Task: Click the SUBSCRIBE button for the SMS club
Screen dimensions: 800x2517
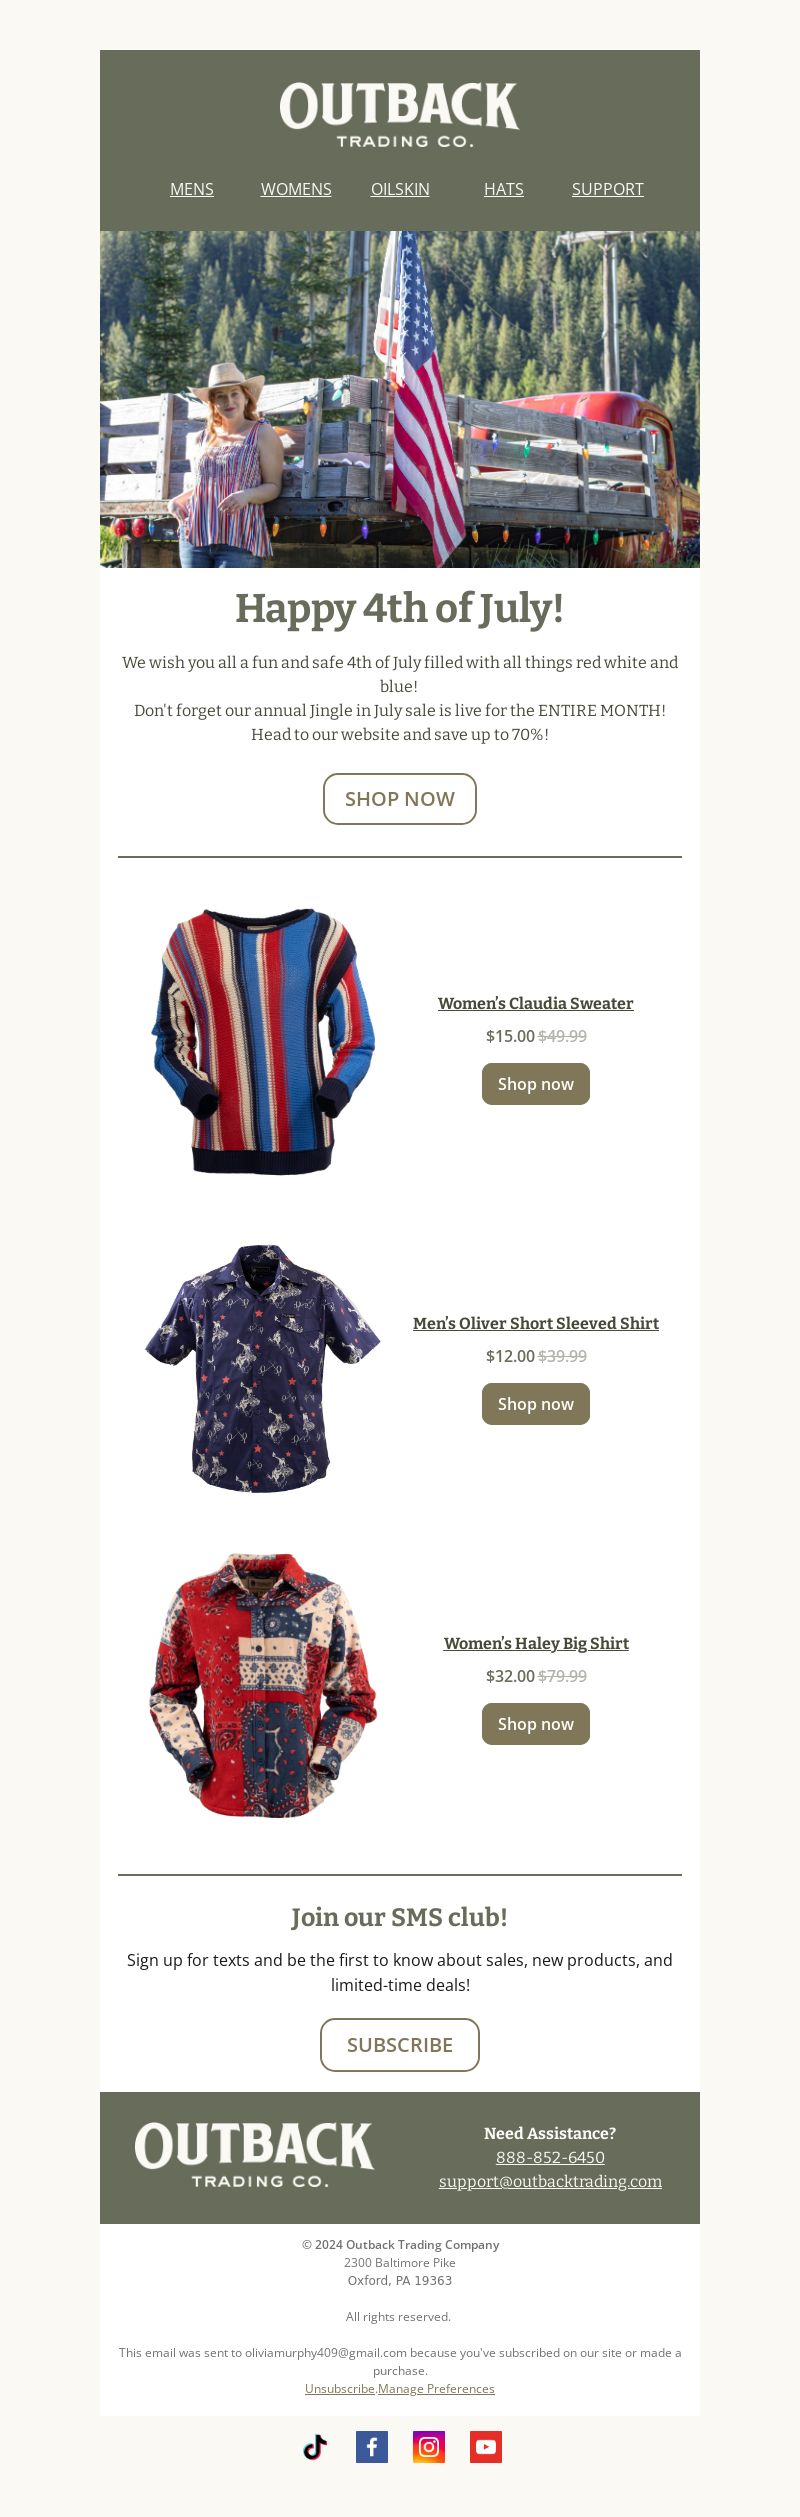Action: [400, 2045]
